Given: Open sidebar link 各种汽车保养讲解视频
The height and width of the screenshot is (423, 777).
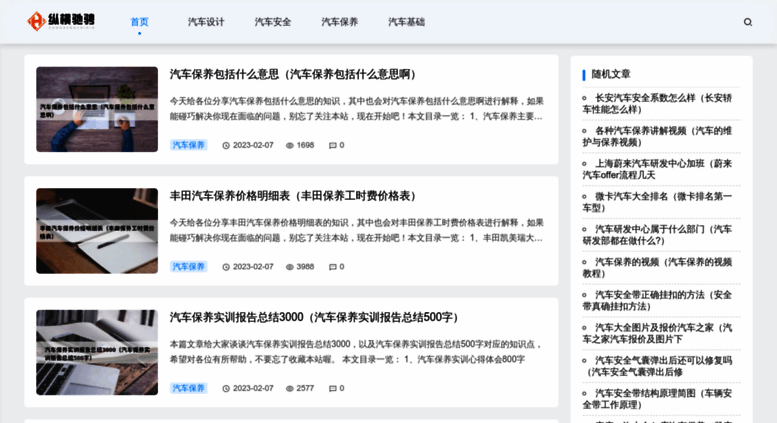Looking at the screenshot, I should point(657,137).
